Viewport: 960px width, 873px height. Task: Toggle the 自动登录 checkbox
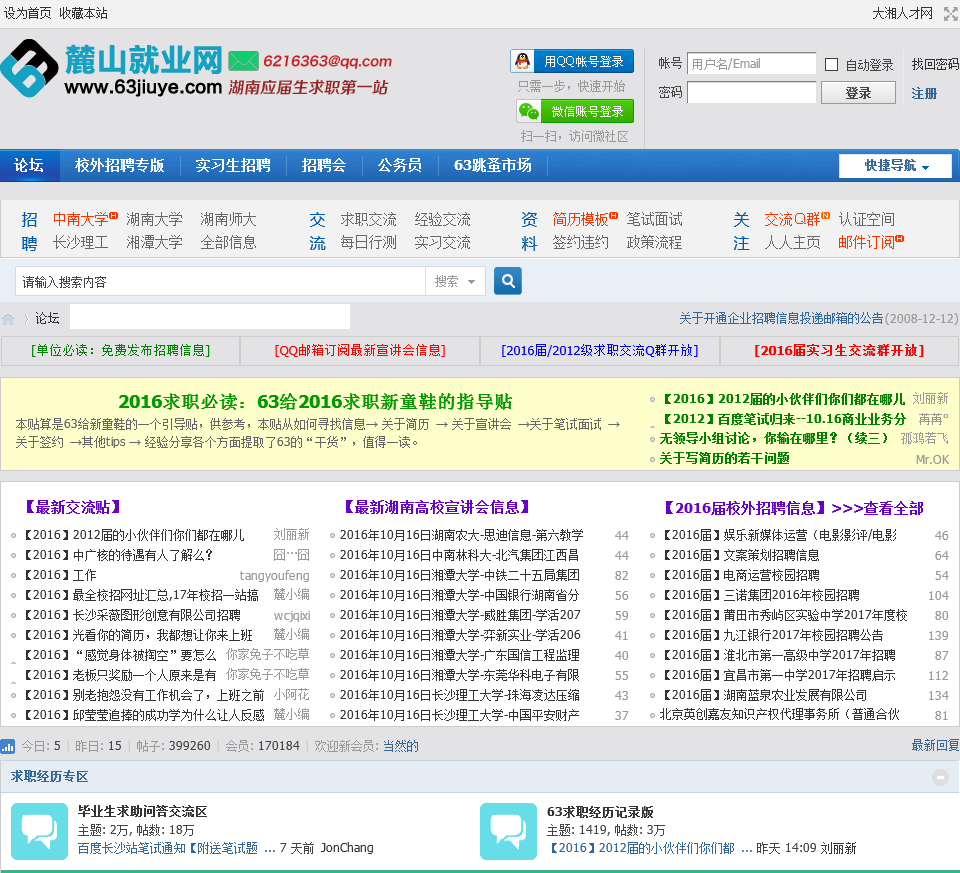click(x=831, y=64)
